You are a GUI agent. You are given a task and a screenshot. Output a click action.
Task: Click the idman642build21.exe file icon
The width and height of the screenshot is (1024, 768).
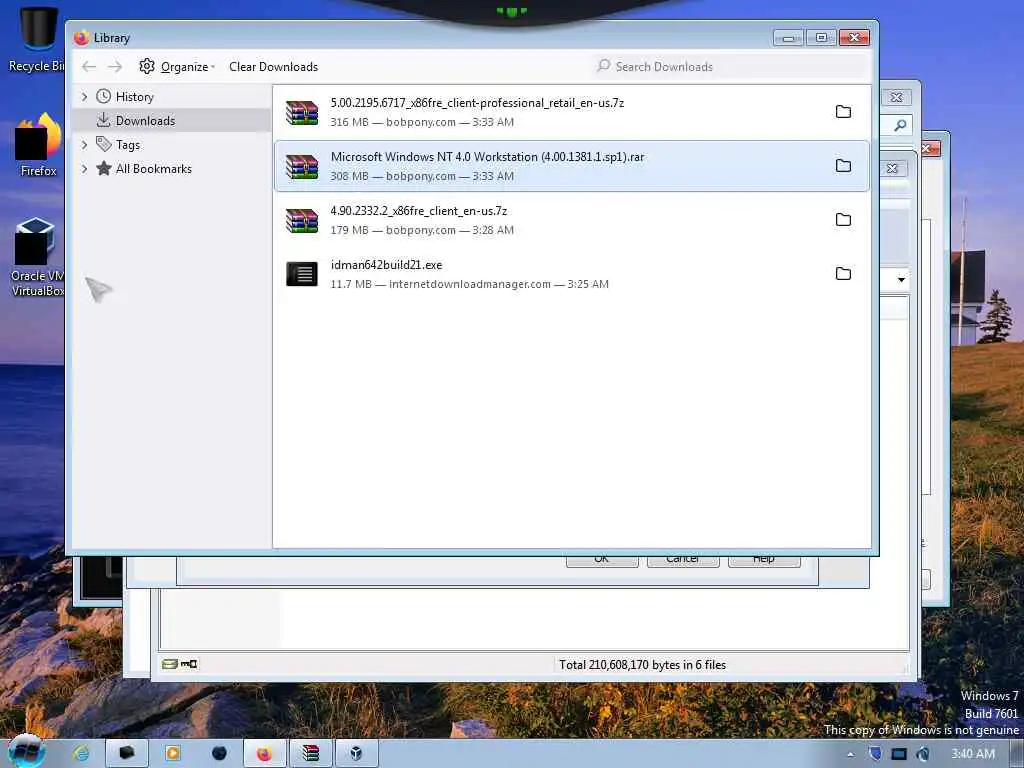pos(302,274)
